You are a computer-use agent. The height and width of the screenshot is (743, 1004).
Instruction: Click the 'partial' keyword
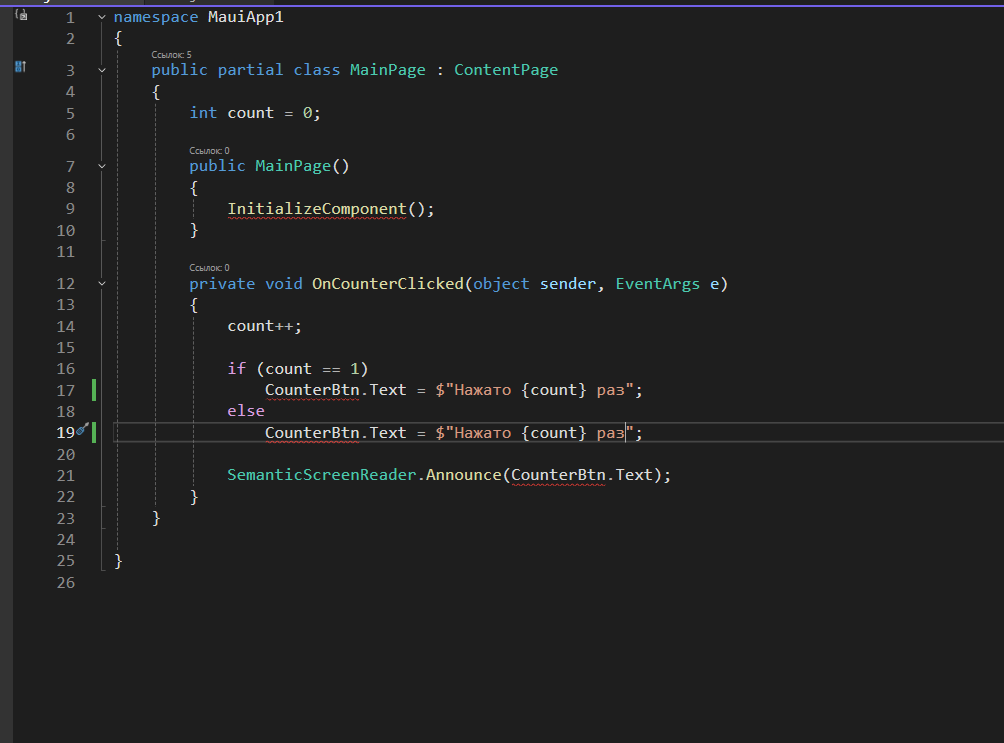click(250, 70)
